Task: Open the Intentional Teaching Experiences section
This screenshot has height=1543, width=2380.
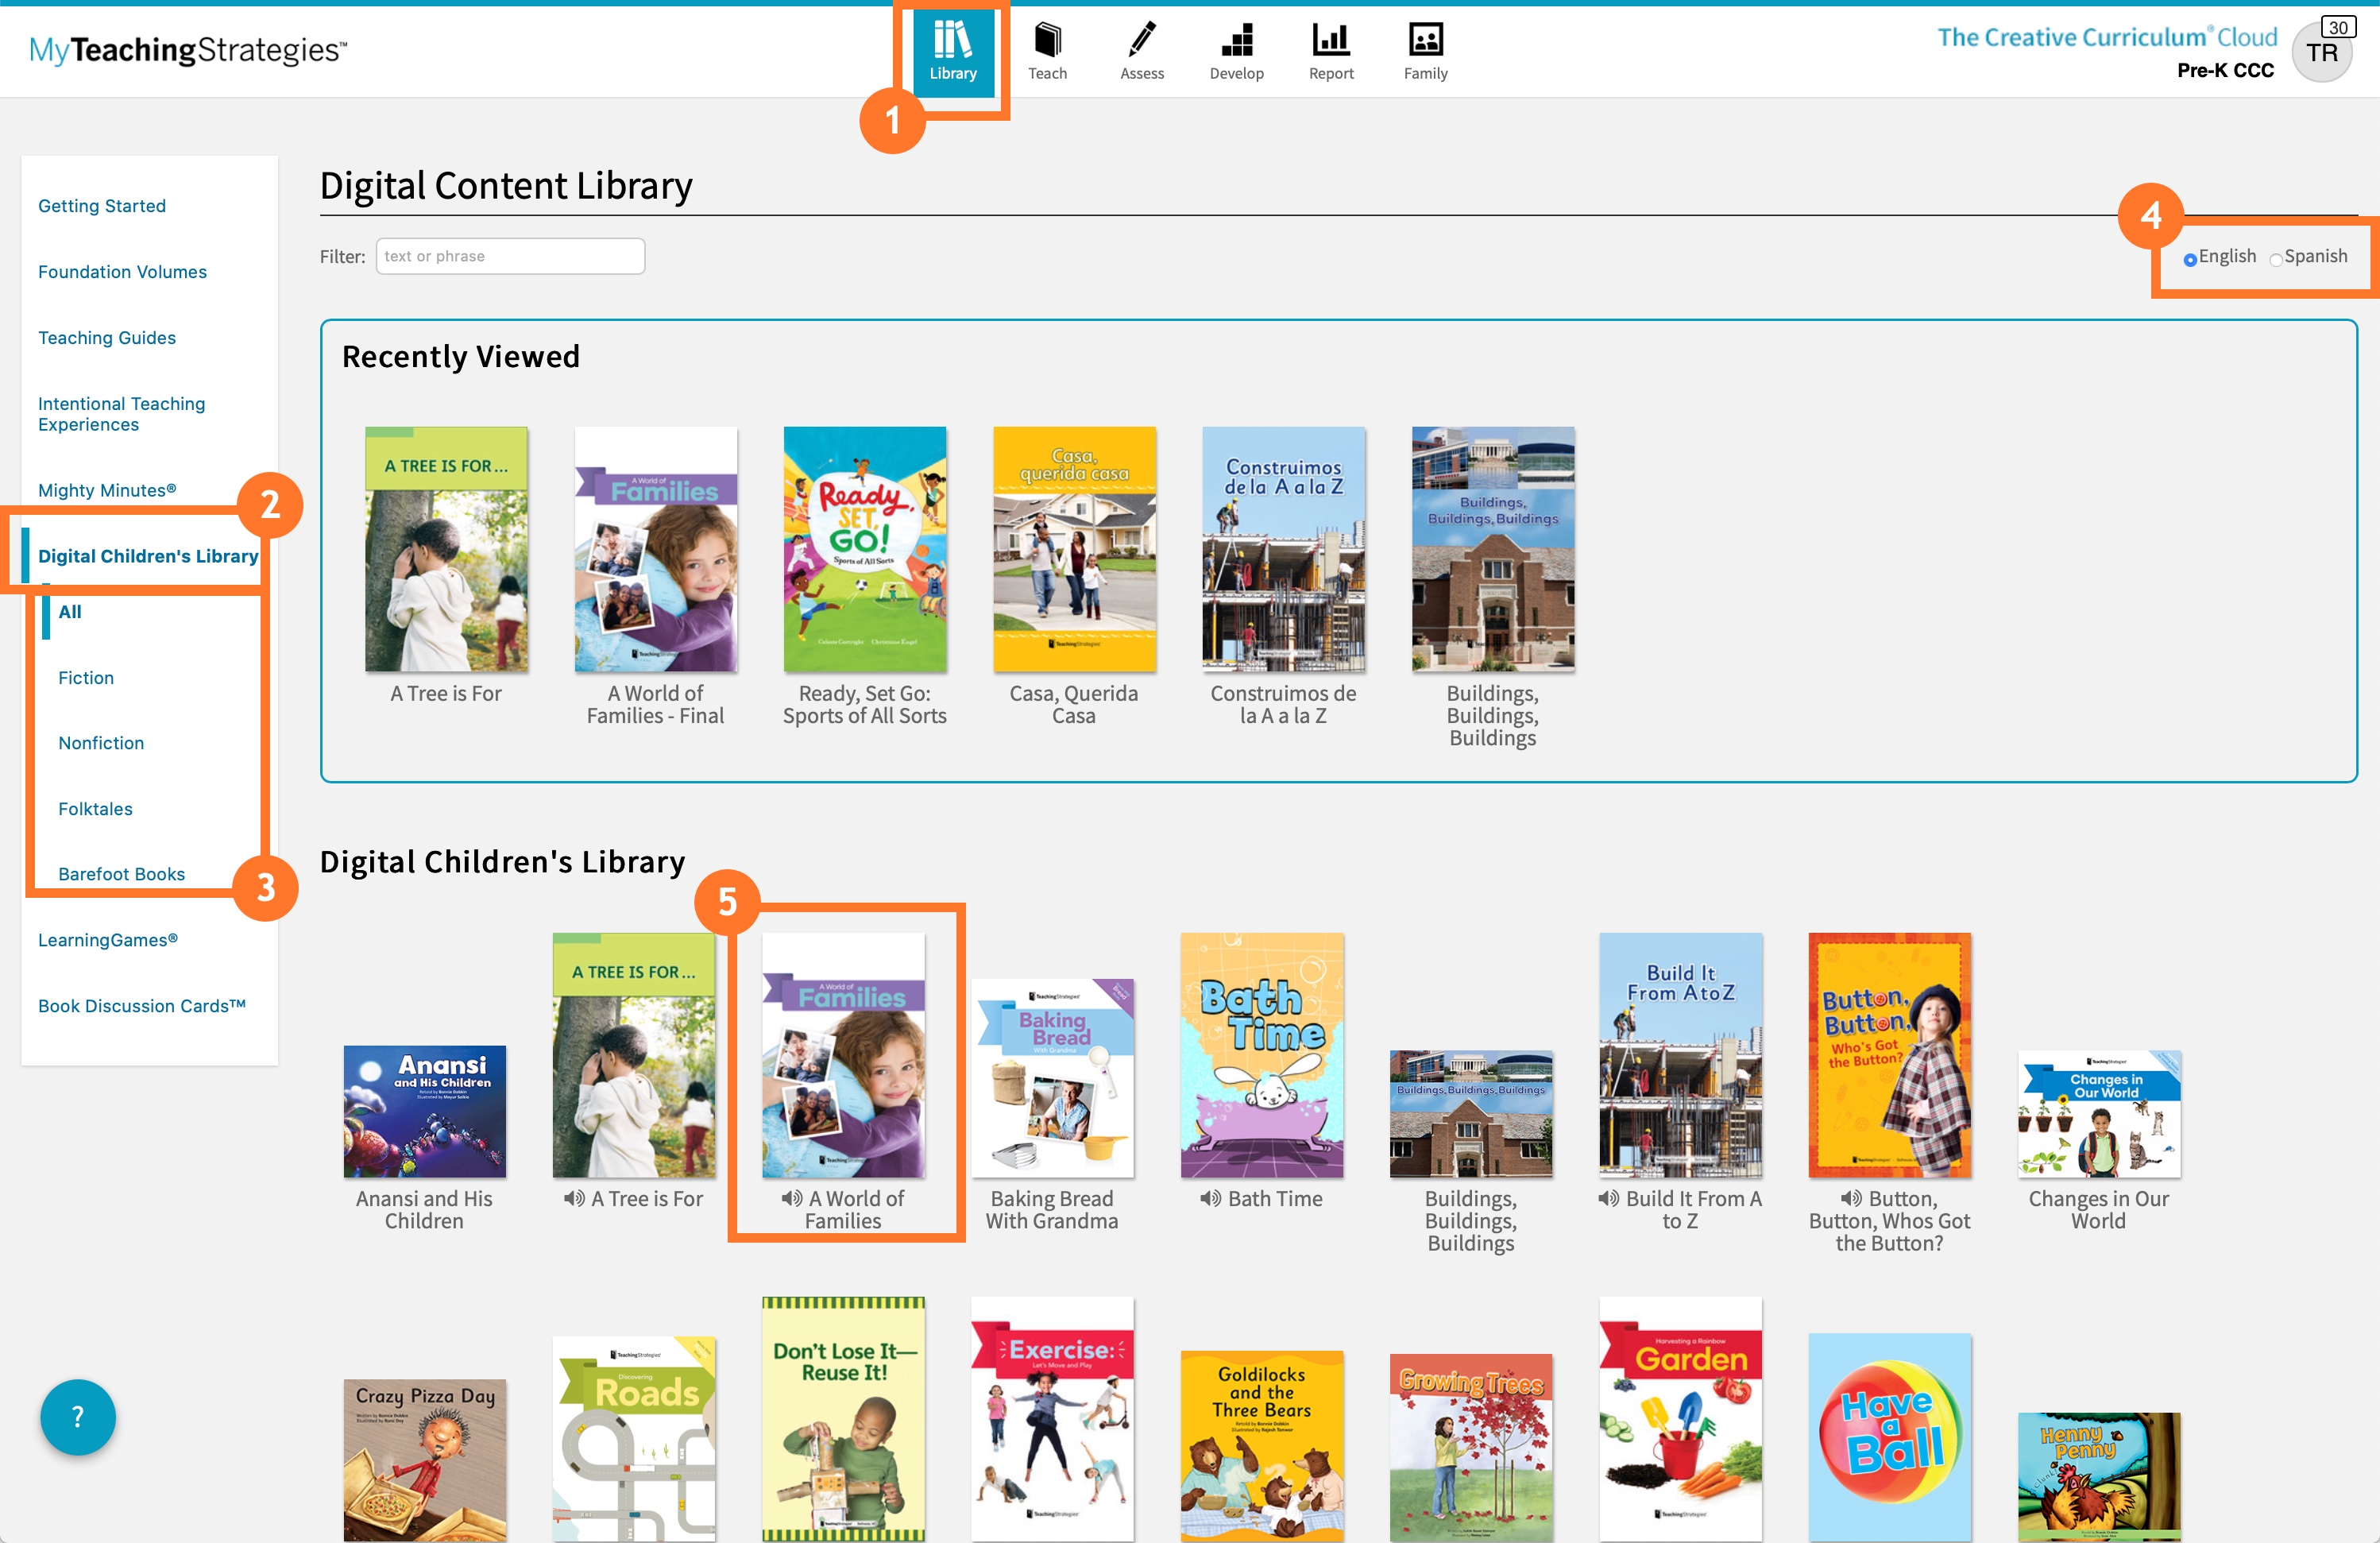Action: tap(121, 413)
